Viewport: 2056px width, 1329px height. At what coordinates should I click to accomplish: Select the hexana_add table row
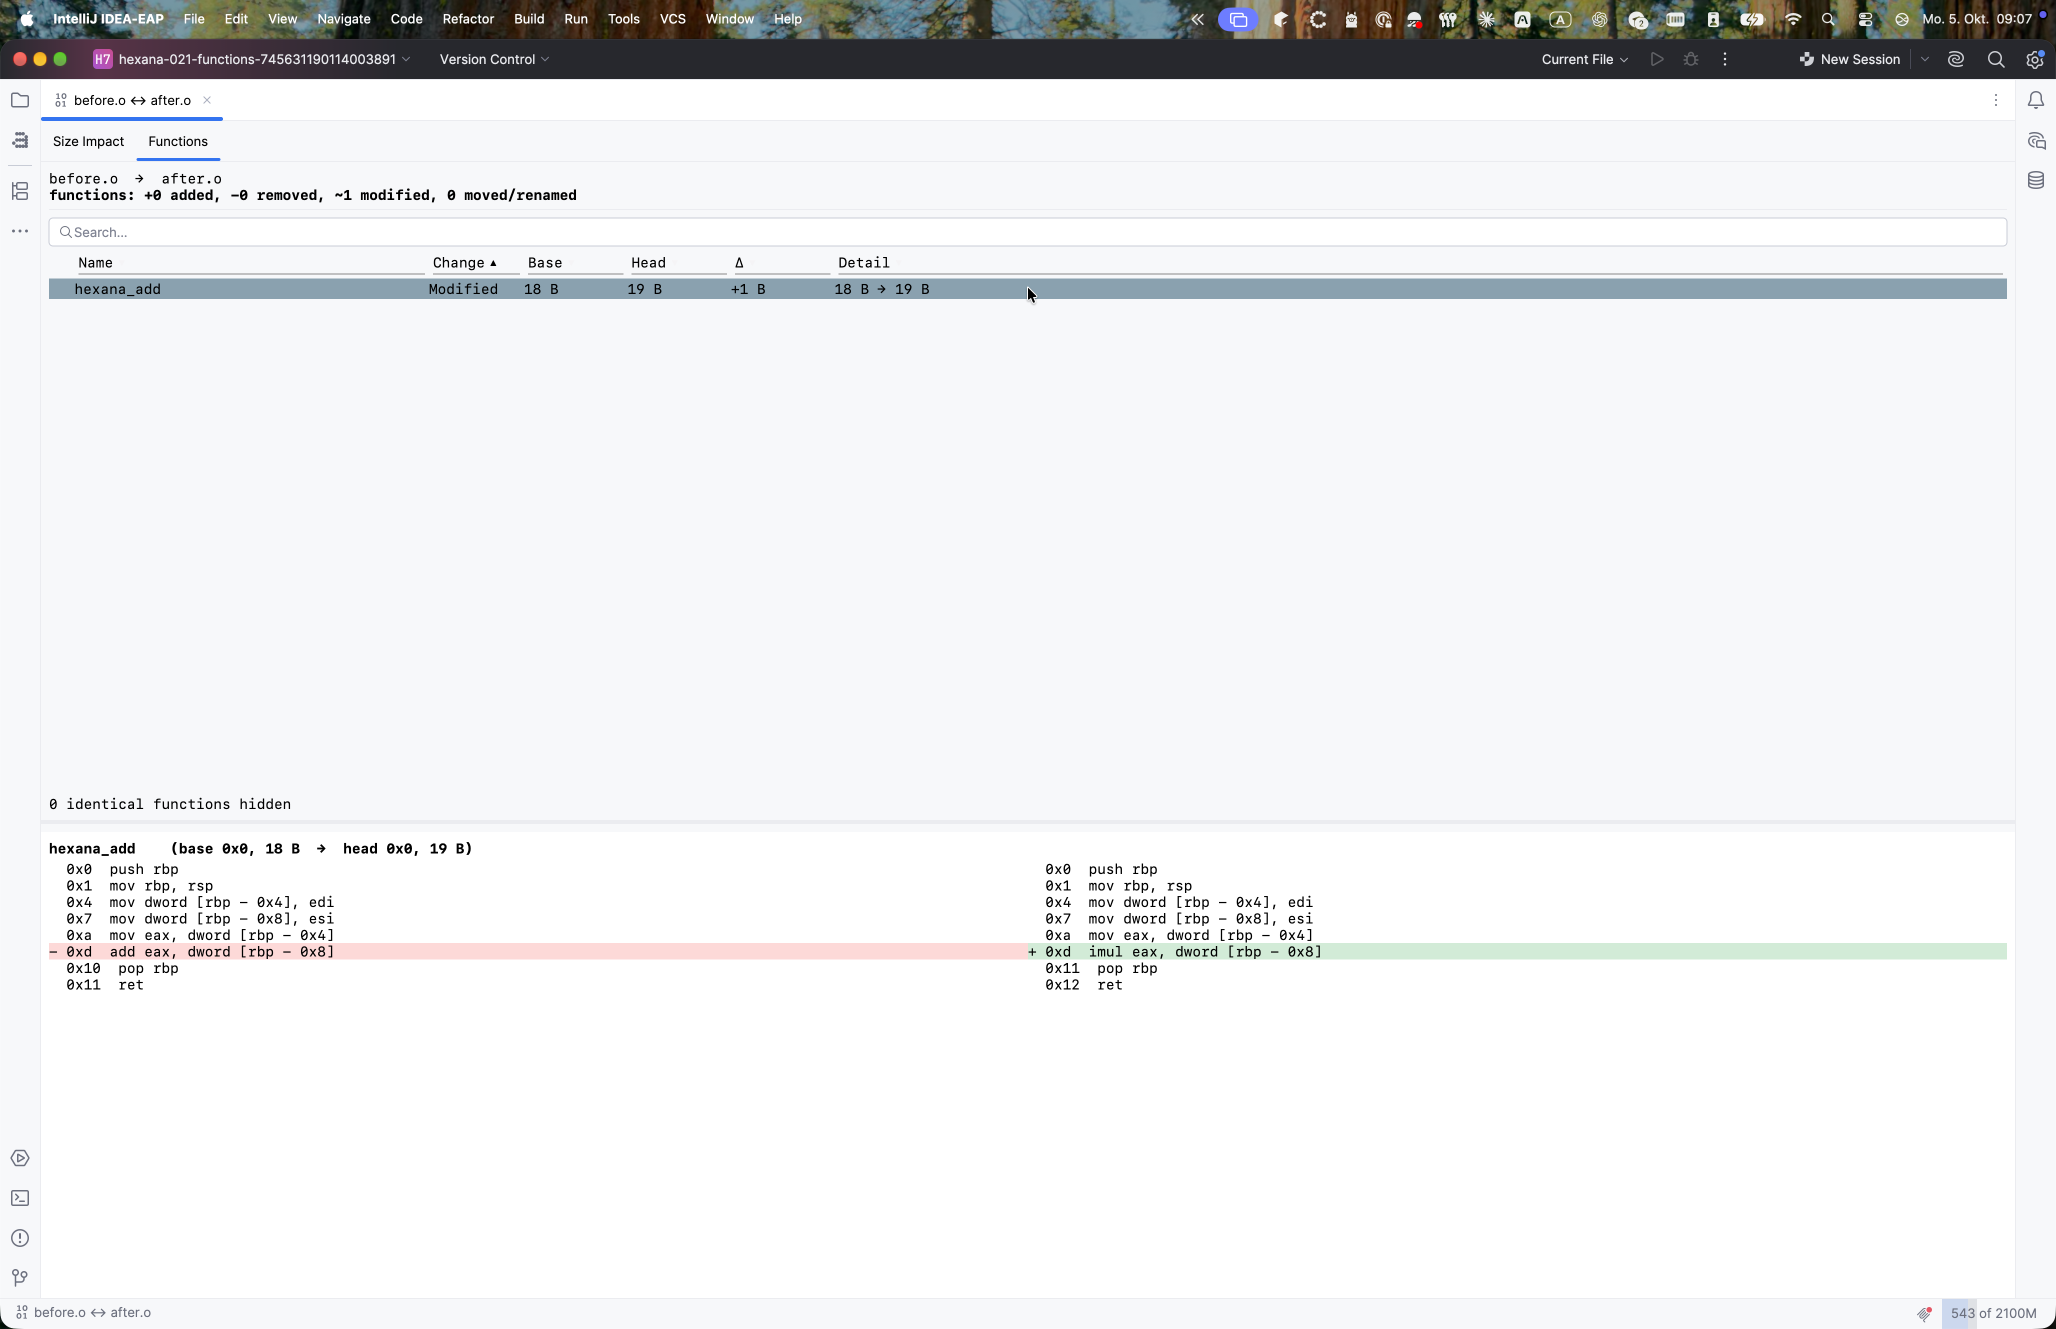(x=1027, y=289)
